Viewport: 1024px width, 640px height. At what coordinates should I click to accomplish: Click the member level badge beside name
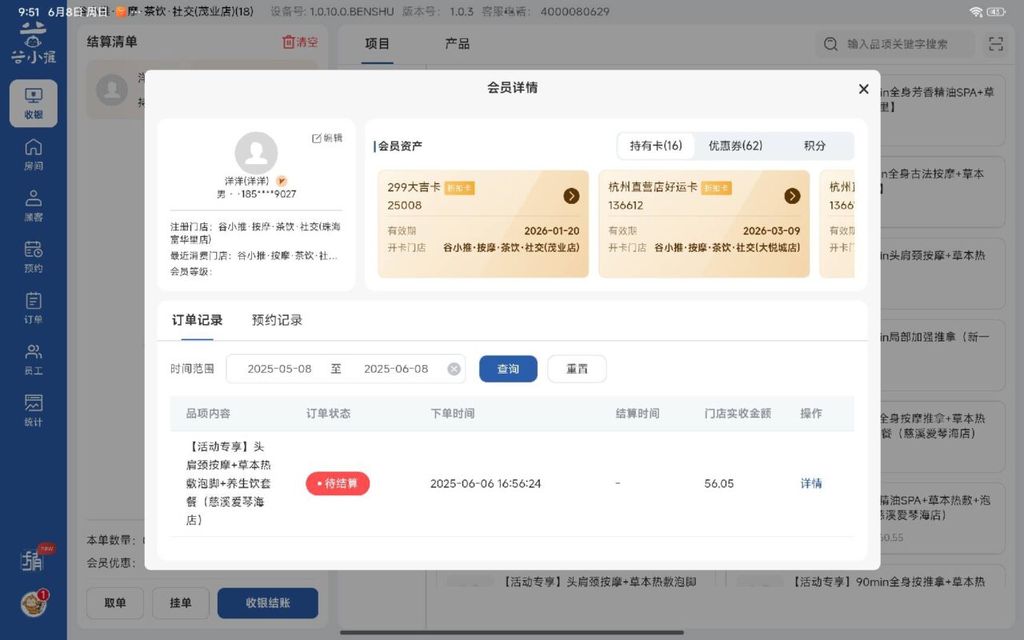281,181
